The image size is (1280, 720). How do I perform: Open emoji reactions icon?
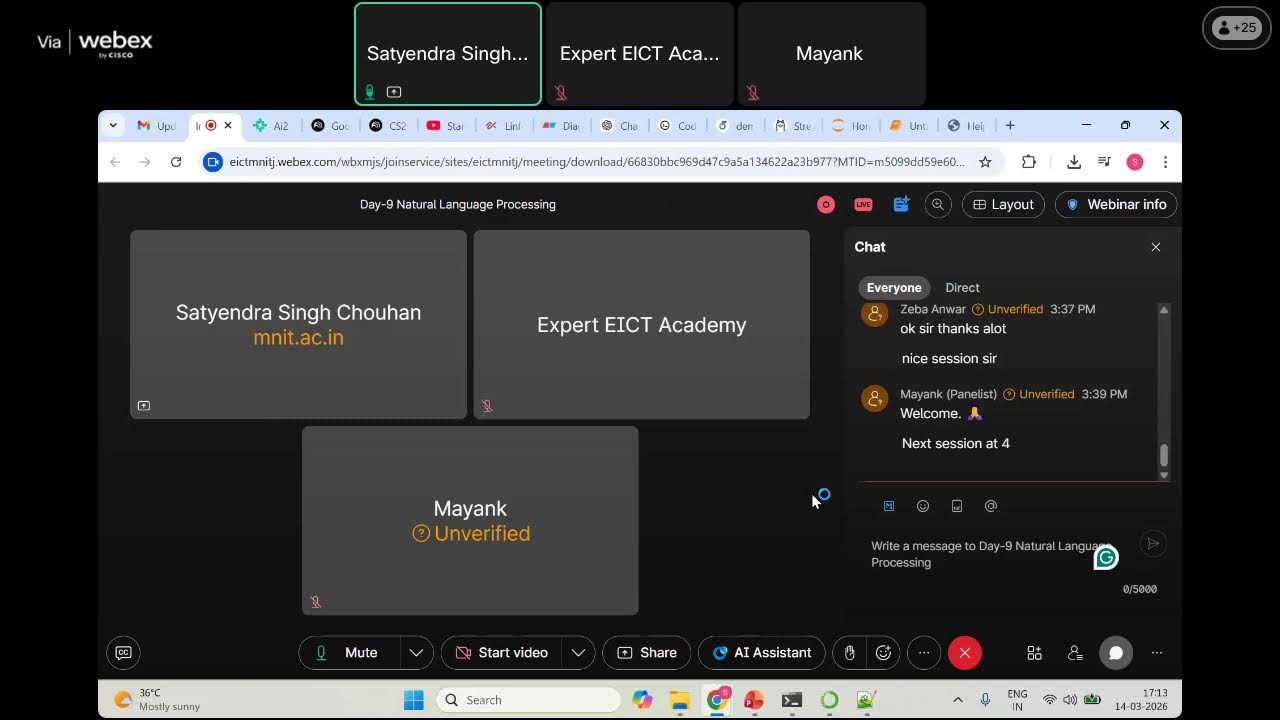point(883,653)
